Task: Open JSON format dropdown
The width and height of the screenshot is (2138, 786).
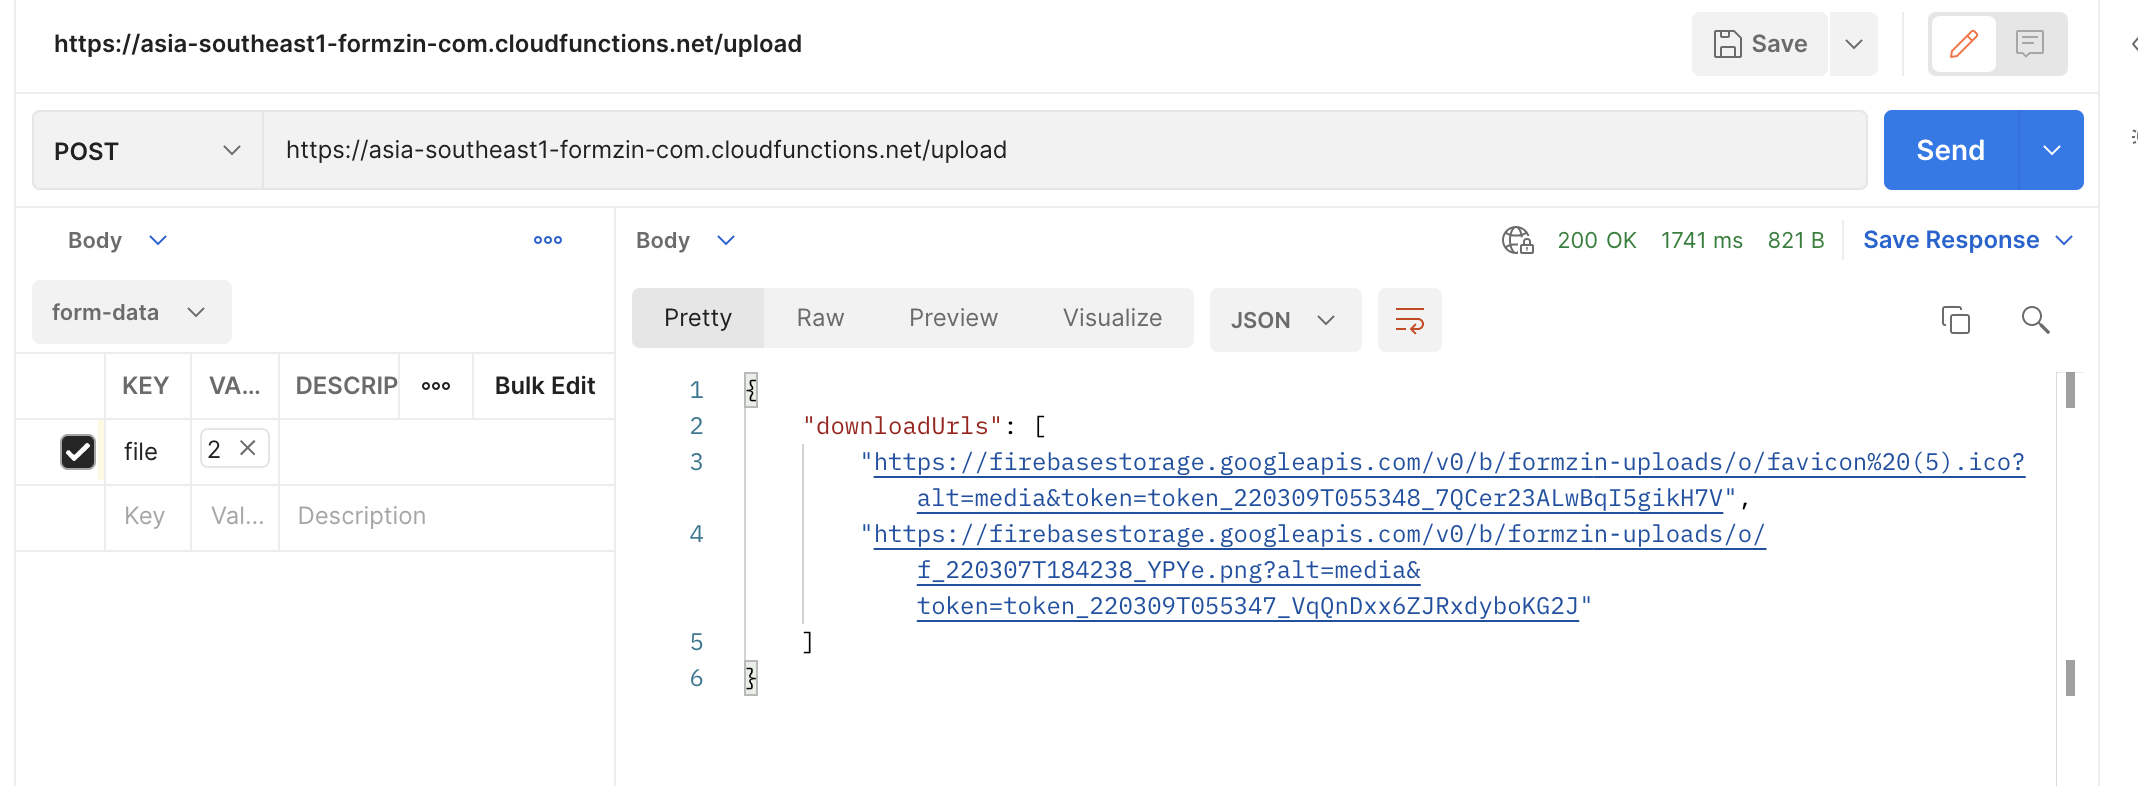Action: tap(1284, 320)
